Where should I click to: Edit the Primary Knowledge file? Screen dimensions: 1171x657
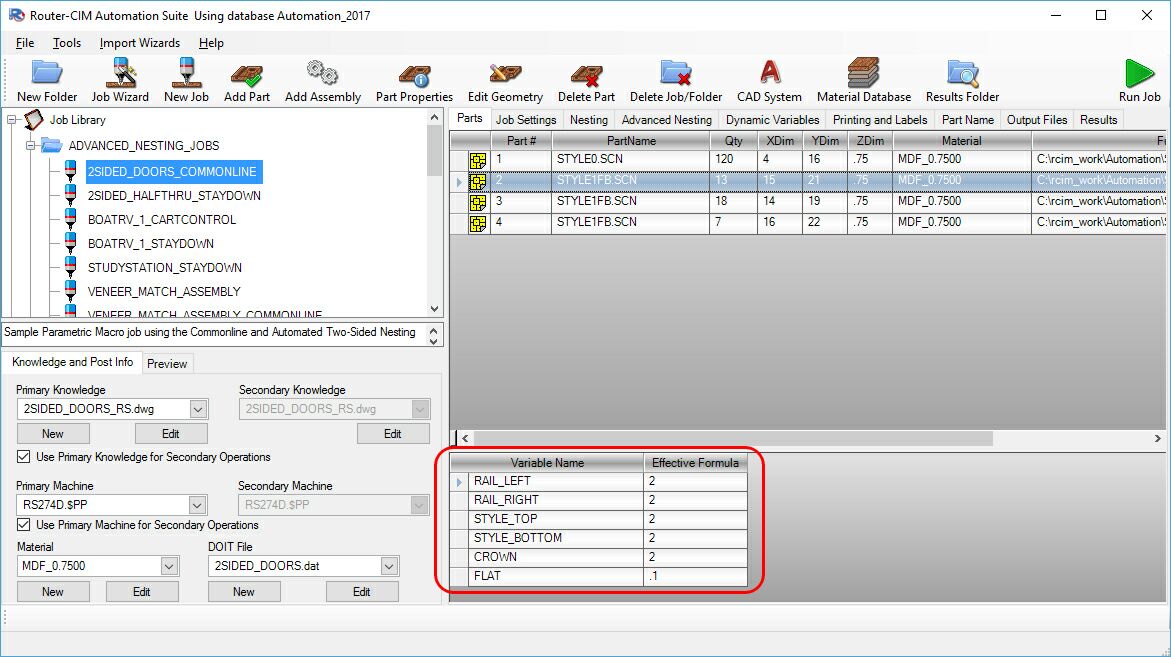coord(171,433)
